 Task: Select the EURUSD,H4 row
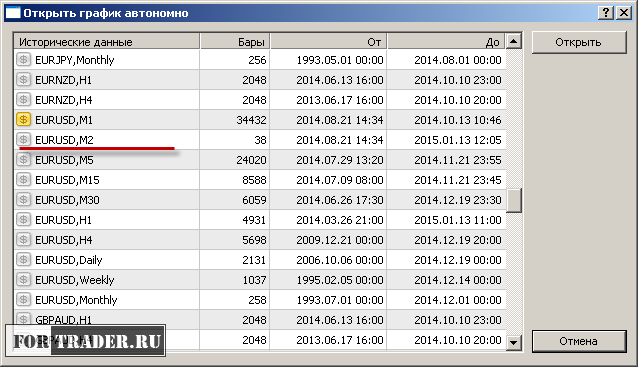tap(260, 240)
